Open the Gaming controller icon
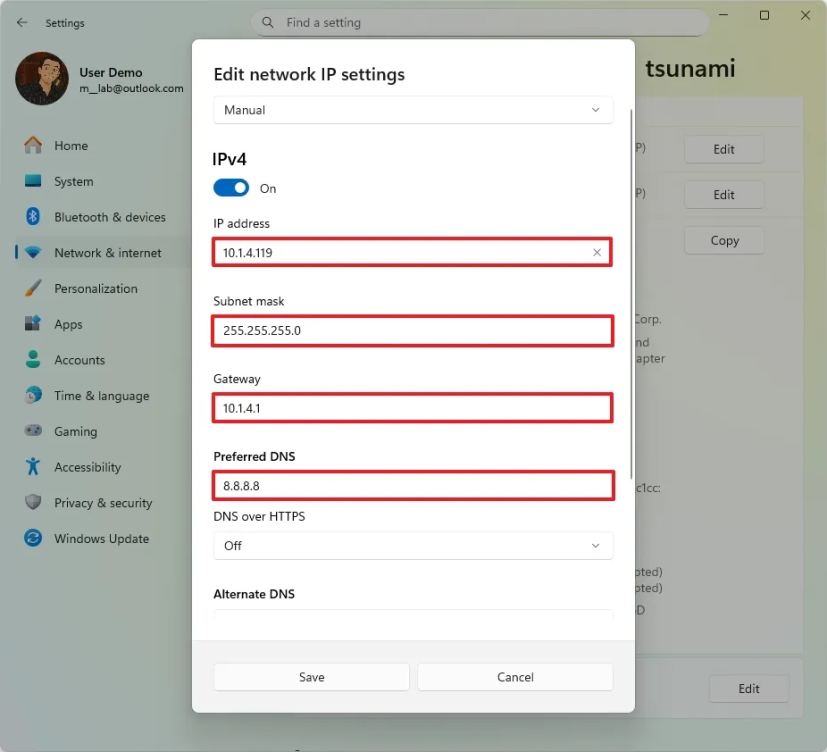 33,432
